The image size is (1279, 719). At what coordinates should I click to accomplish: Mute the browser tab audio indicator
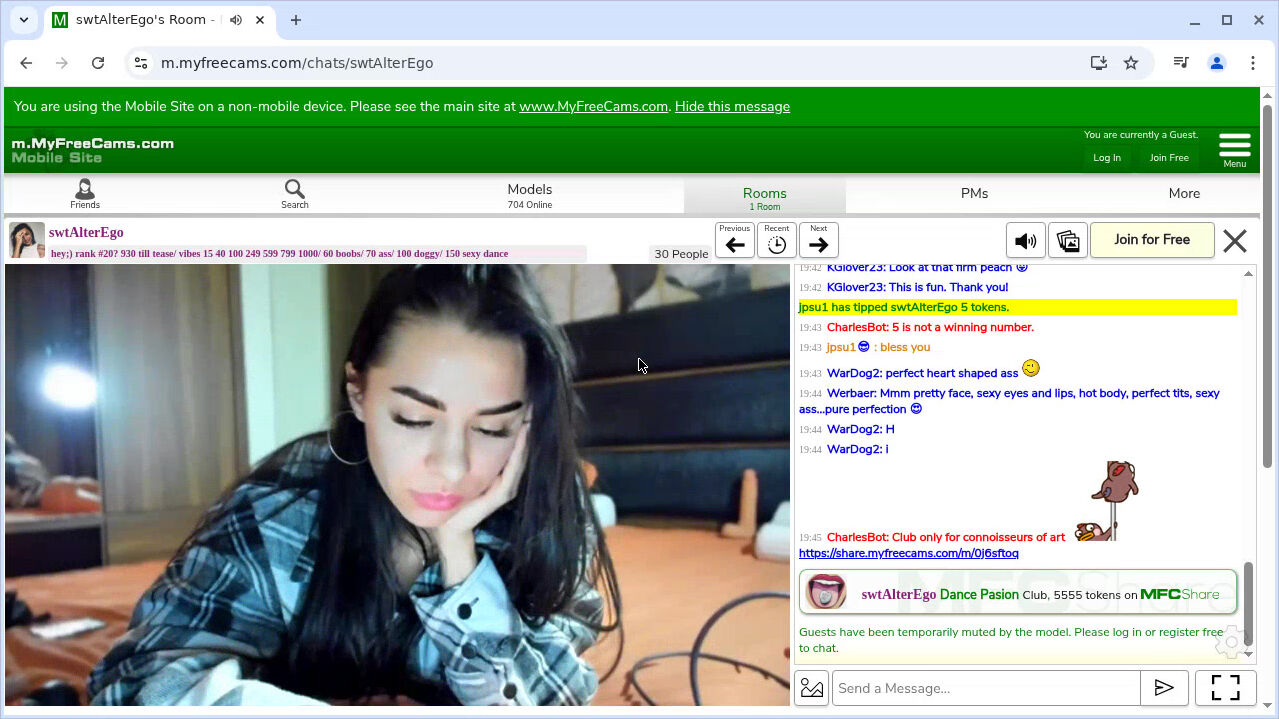pyautogui.click(x=236, y=20)
